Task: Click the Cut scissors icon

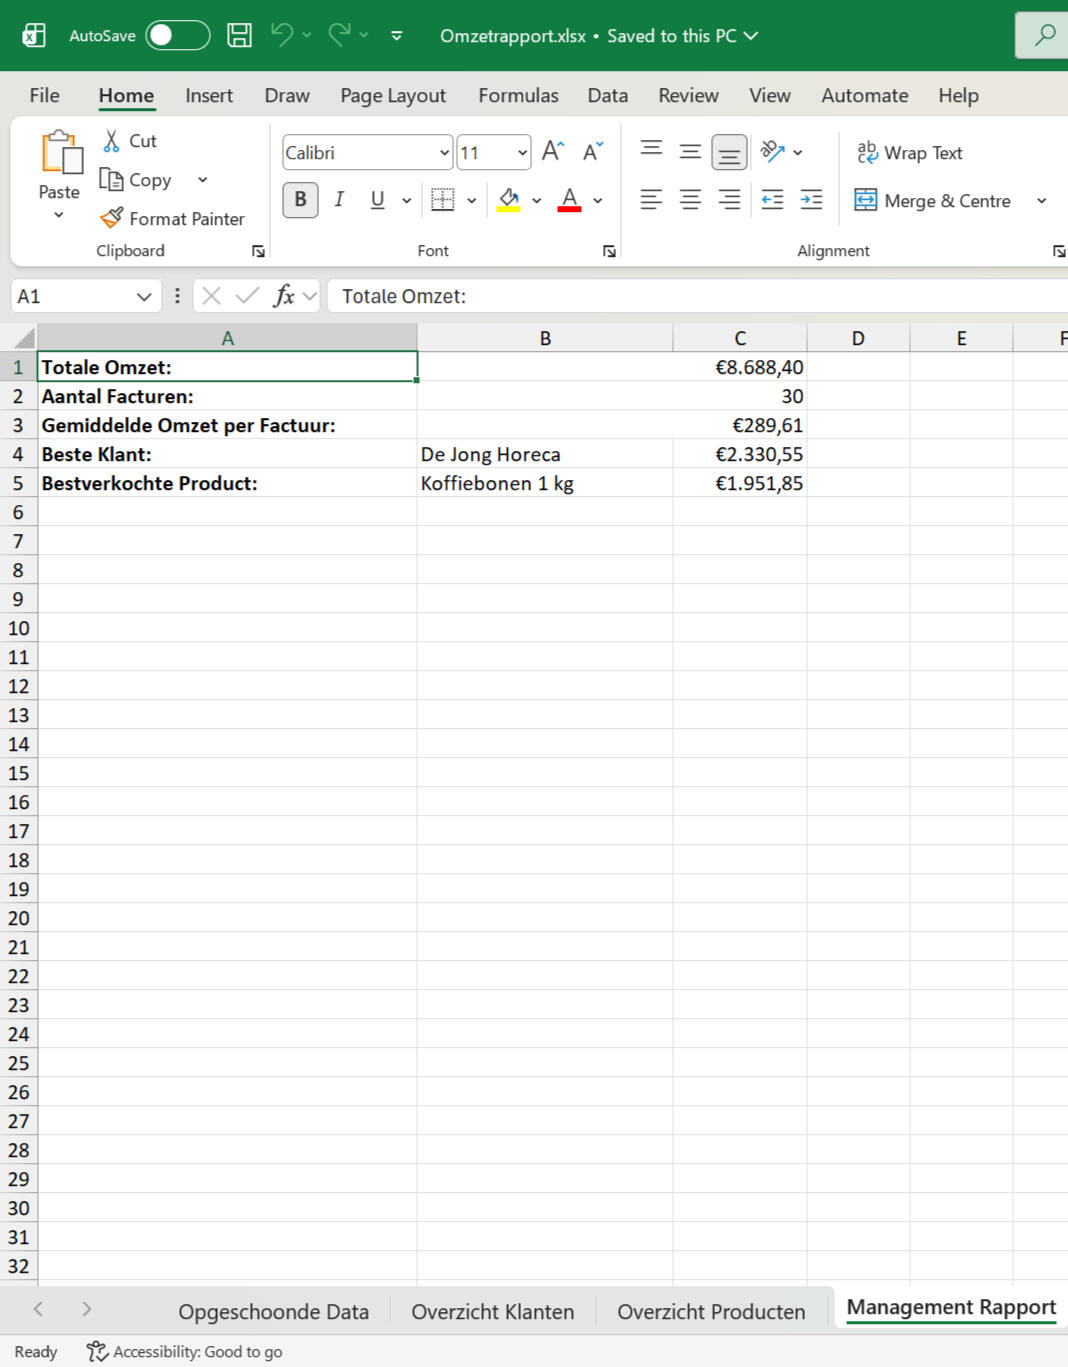Action: 111,141
